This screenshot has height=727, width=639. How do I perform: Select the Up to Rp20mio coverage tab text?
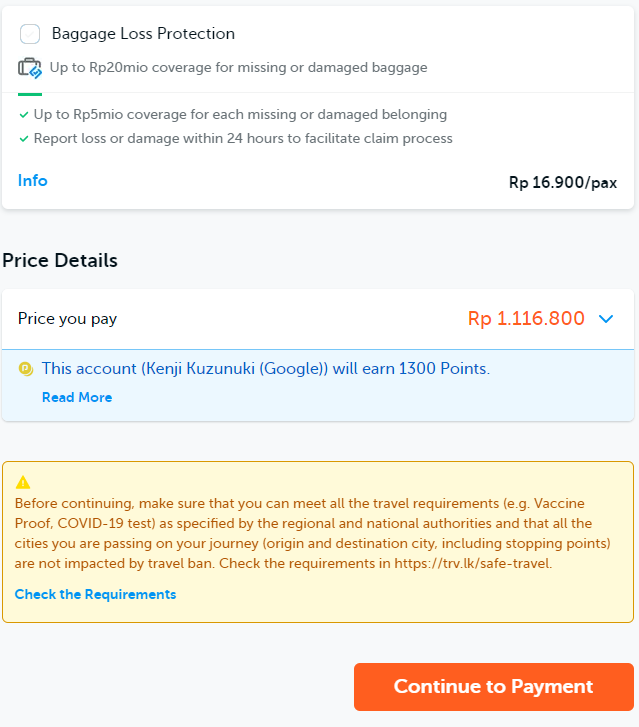pos(238,68)
